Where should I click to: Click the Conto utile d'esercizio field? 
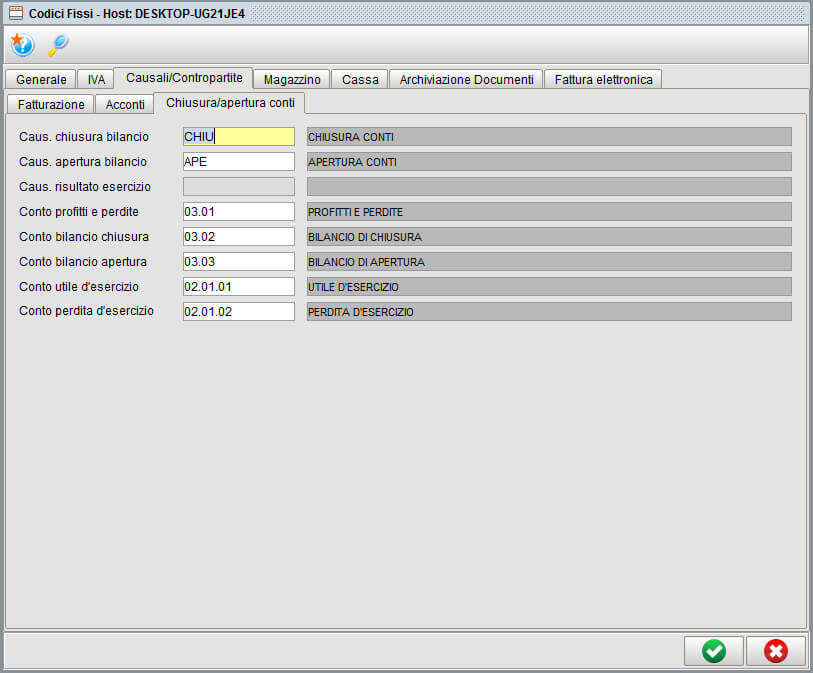coord(239,287)
